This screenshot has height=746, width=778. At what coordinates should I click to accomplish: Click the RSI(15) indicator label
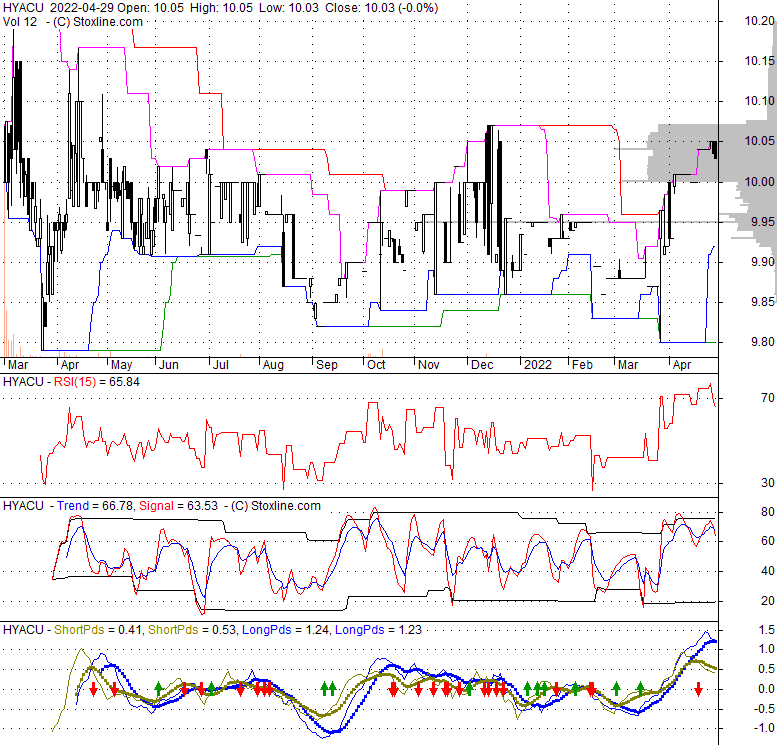[x=74, y=382]
